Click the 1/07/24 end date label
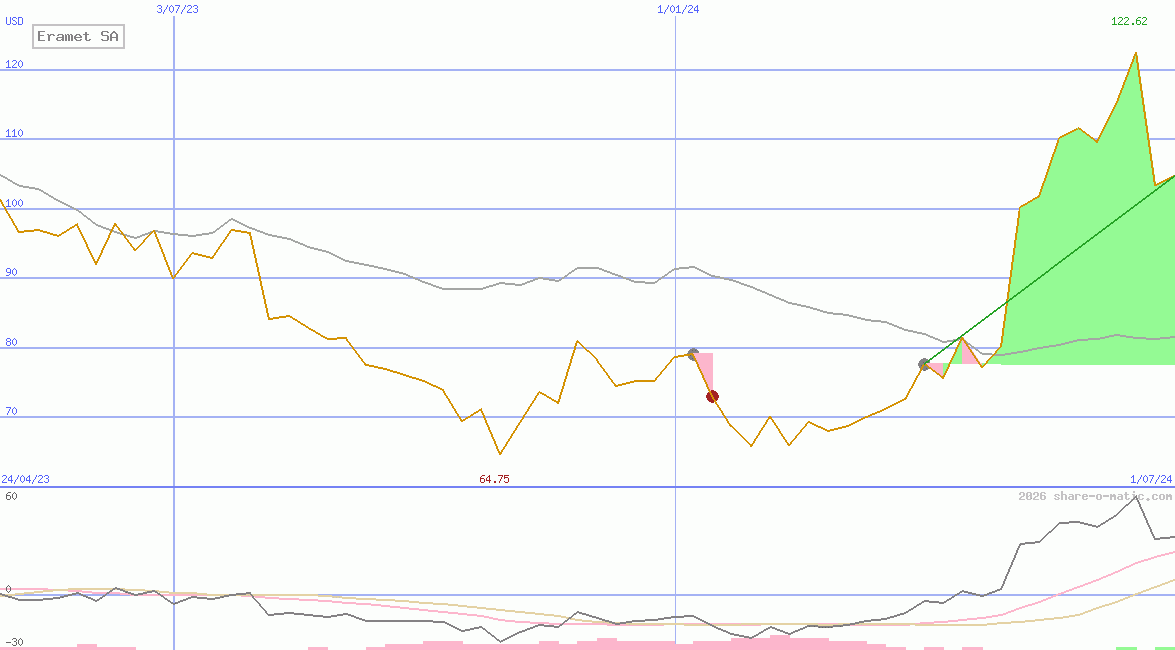The width and height of the screenshot is (1175, 650). click(x=1150, y=479)
